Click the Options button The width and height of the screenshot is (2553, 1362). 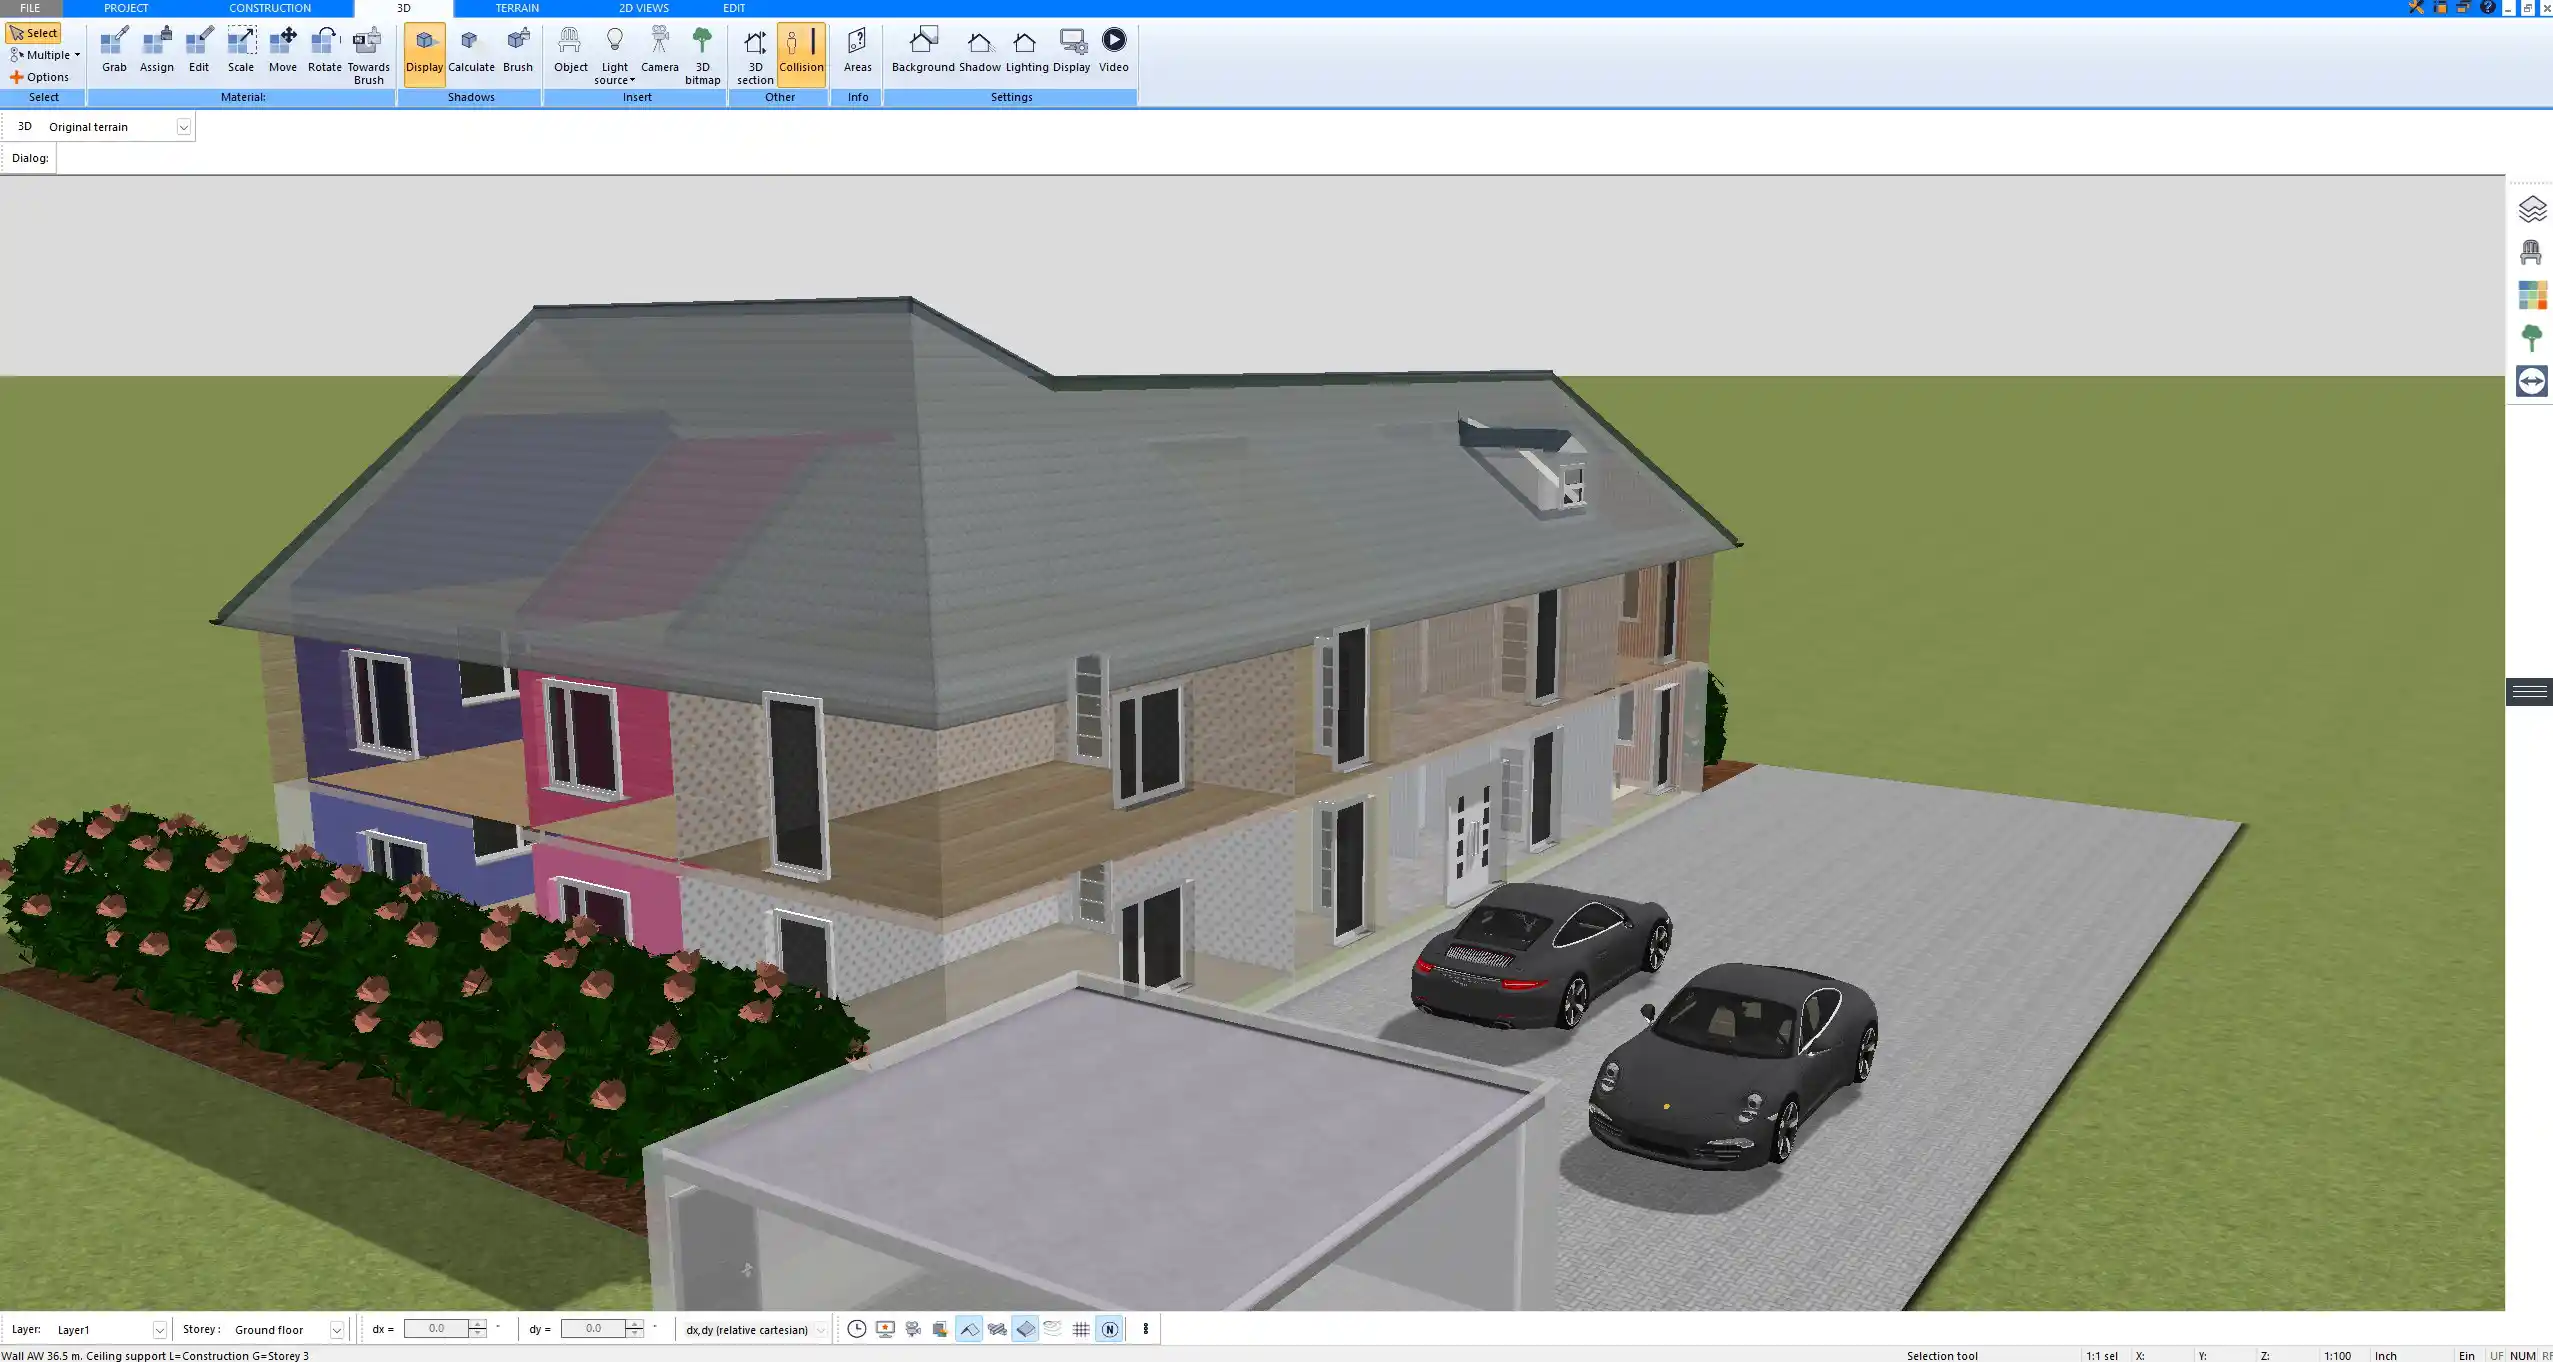[x=40, y=77]
